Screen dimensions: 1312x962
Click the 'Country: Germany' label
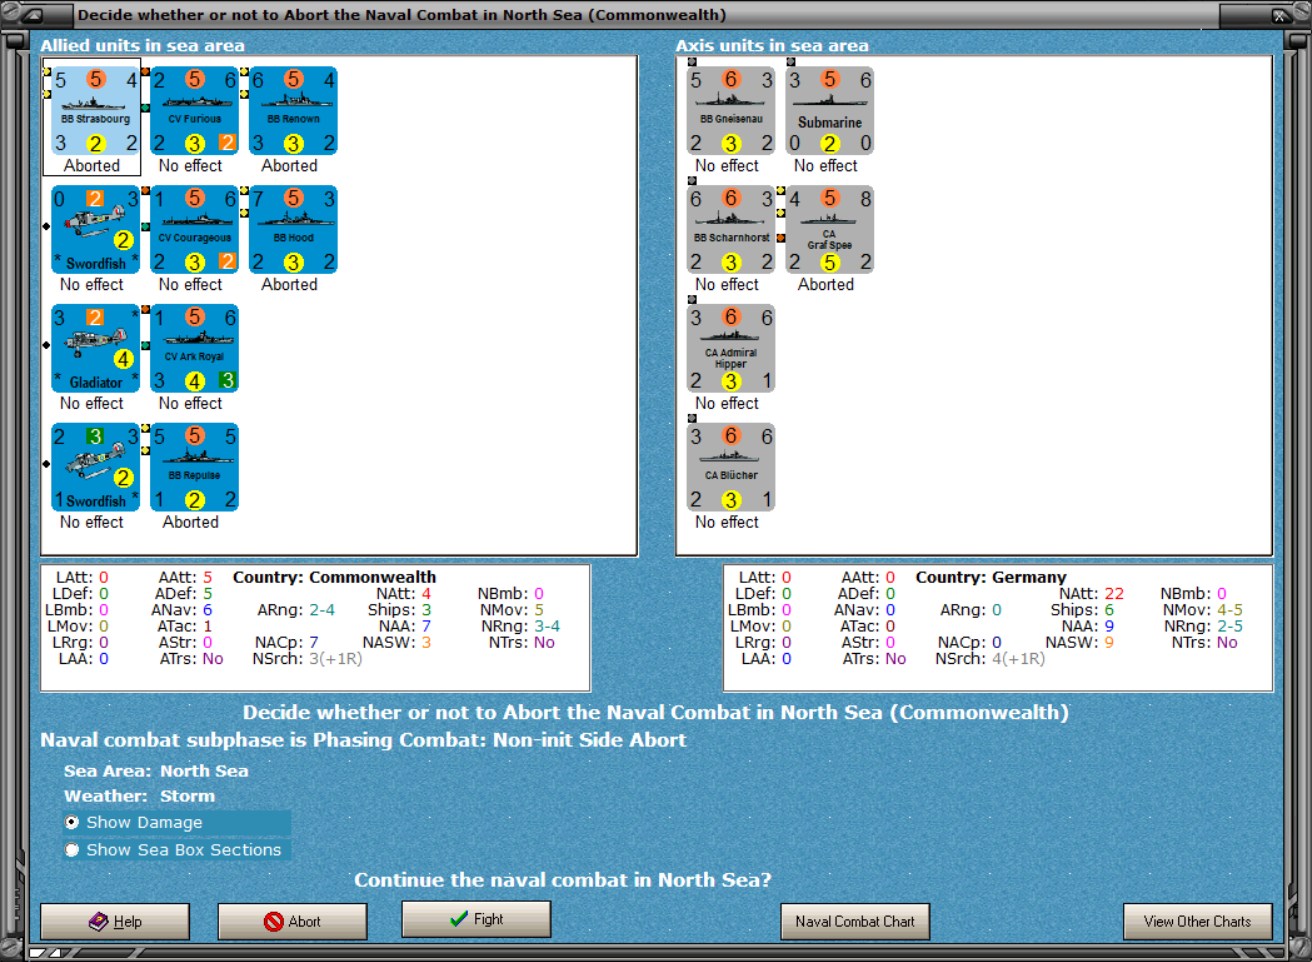990,577
